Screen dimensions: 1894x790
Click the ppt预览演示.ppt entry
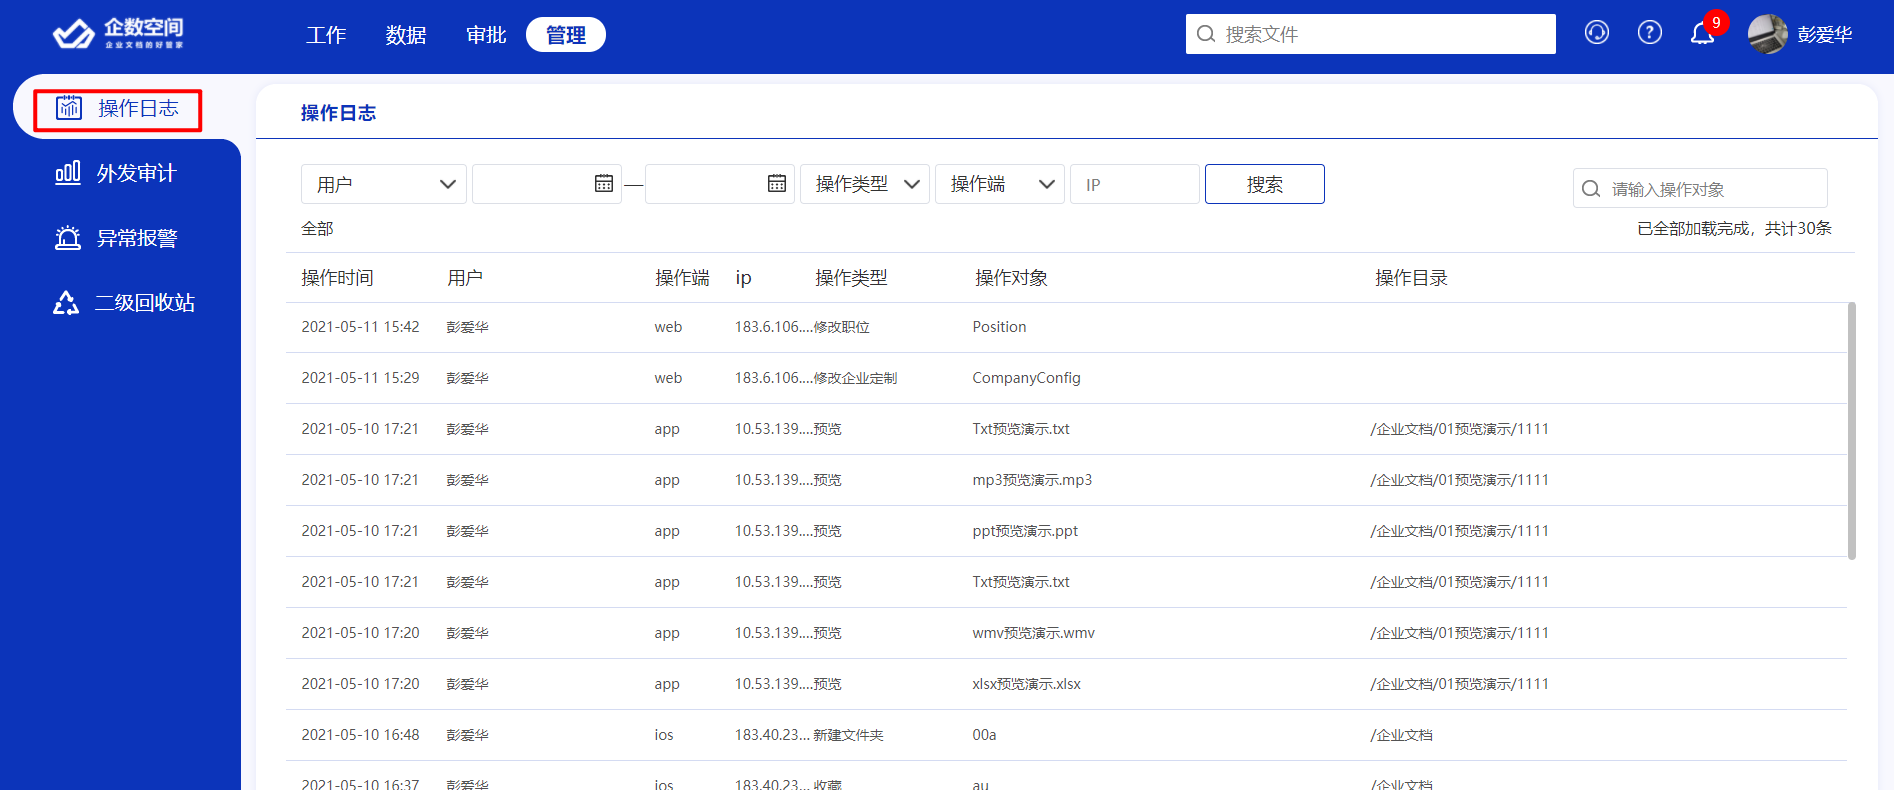click(1025, 531)
